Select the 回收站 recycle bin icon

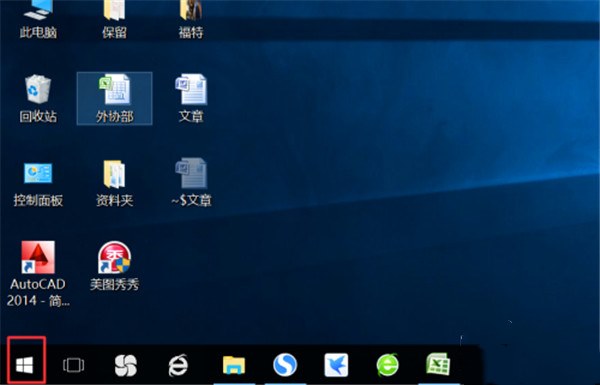[38, 89]
